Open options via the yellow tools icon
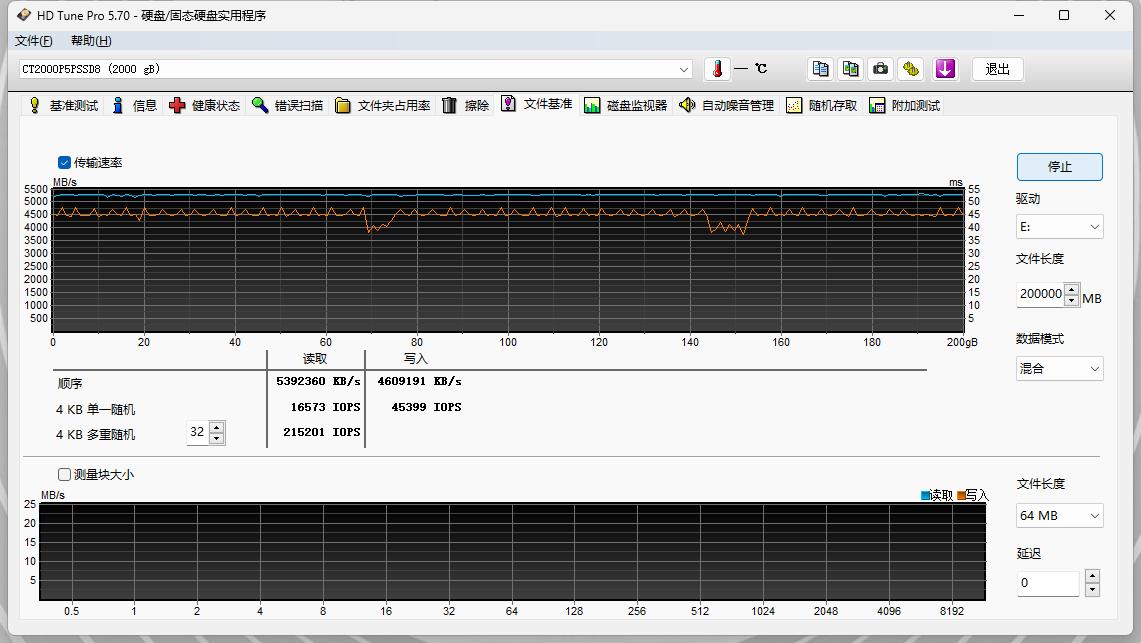This screenshot has width=1141, height=643. point(910,69)
